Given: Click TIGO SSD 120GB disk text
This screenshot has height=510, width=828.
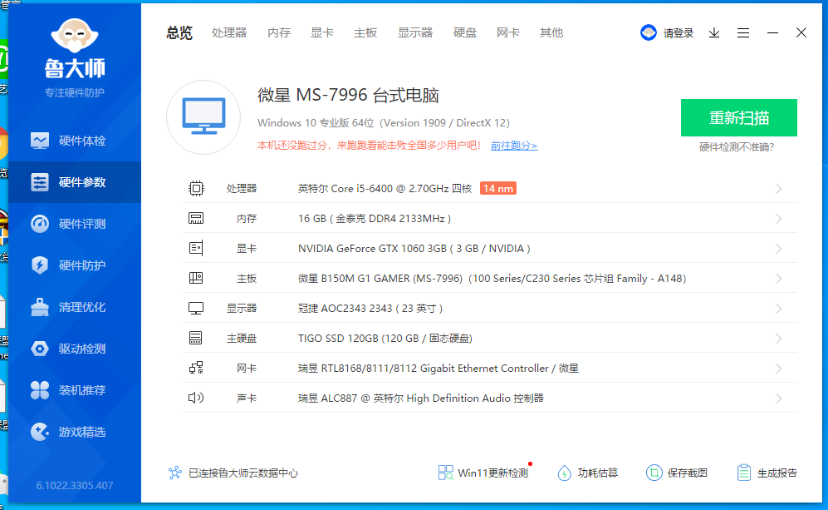Looking at the screenshot, I should tap(385, 338).
